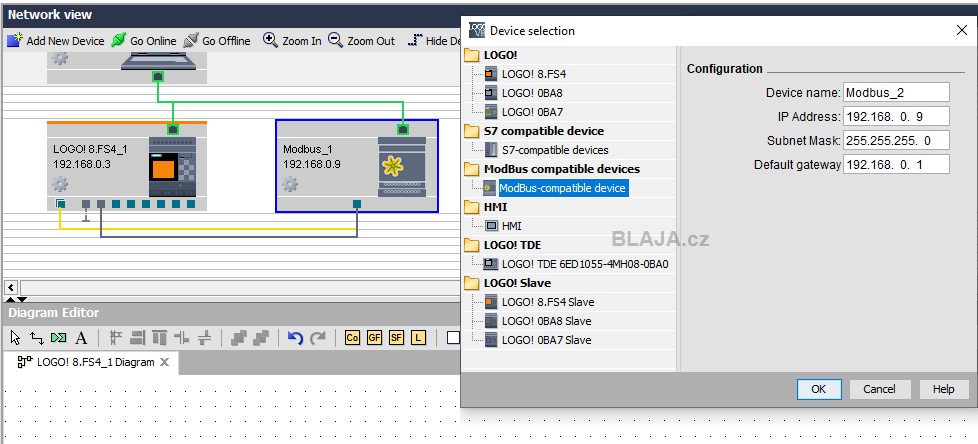Click distribute horizontally icon in Diagram Editor

(x=182, y=338)
